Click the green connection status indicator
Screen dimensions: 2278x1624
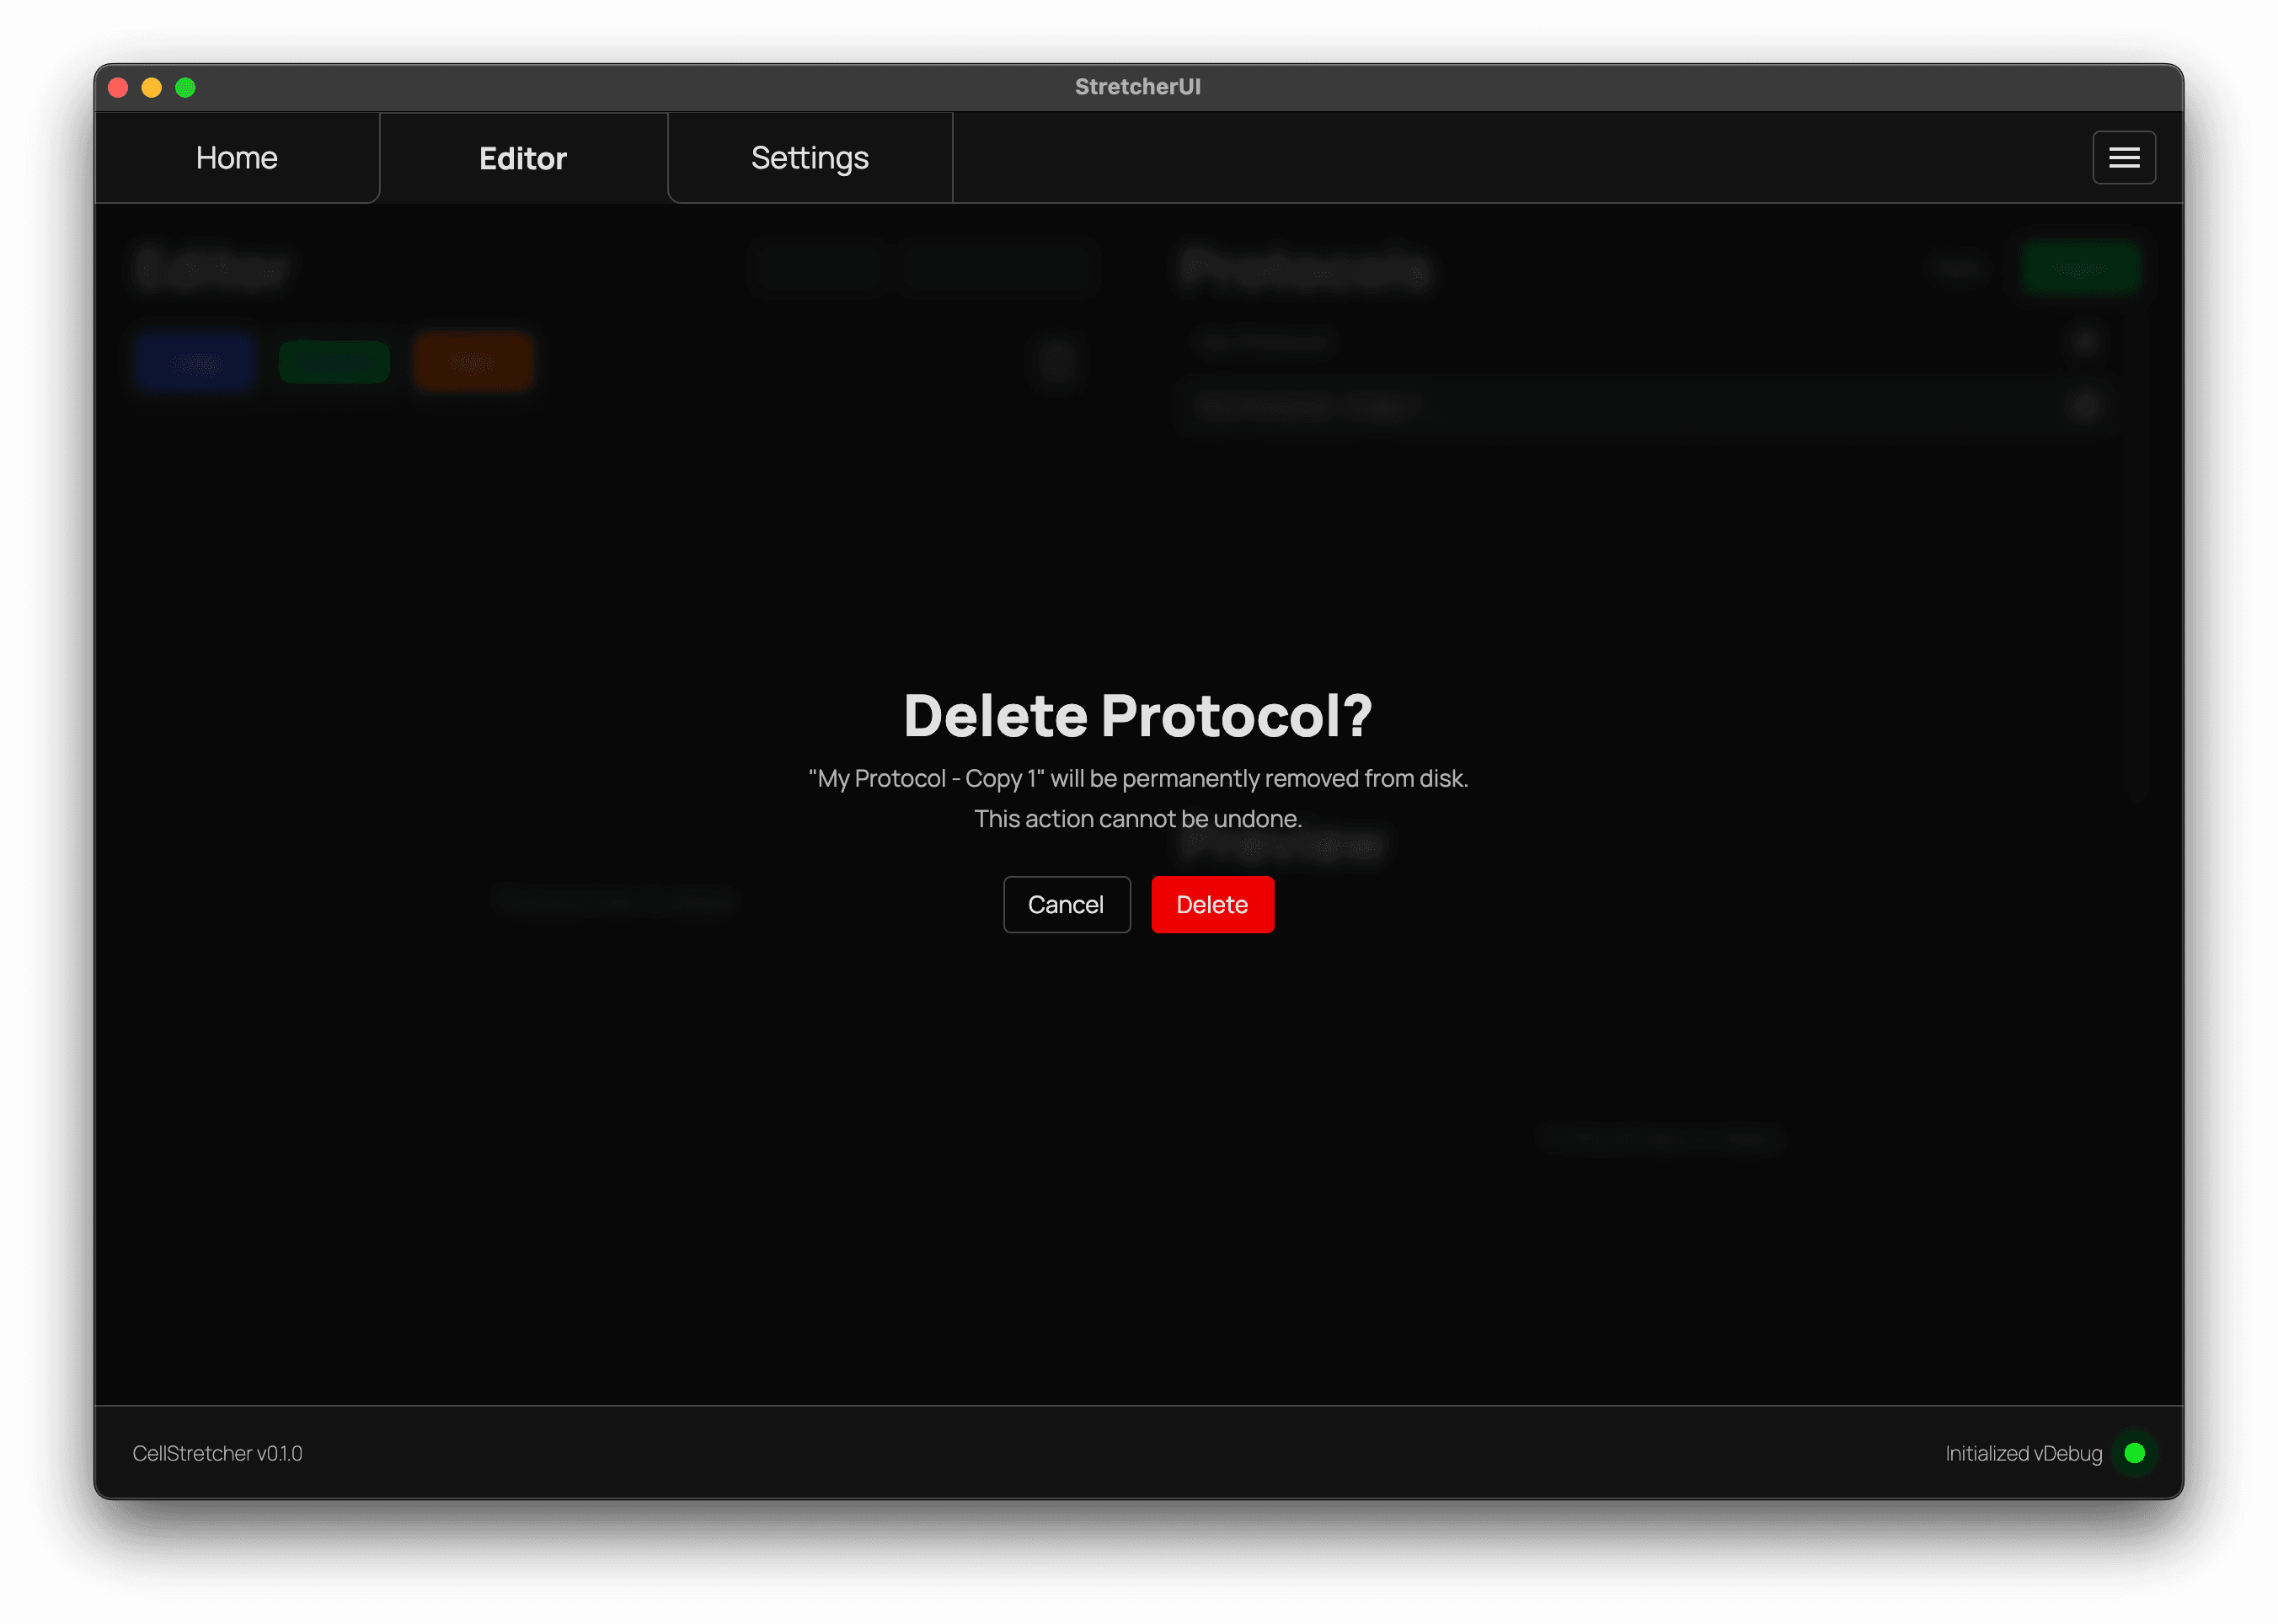2134,1453
